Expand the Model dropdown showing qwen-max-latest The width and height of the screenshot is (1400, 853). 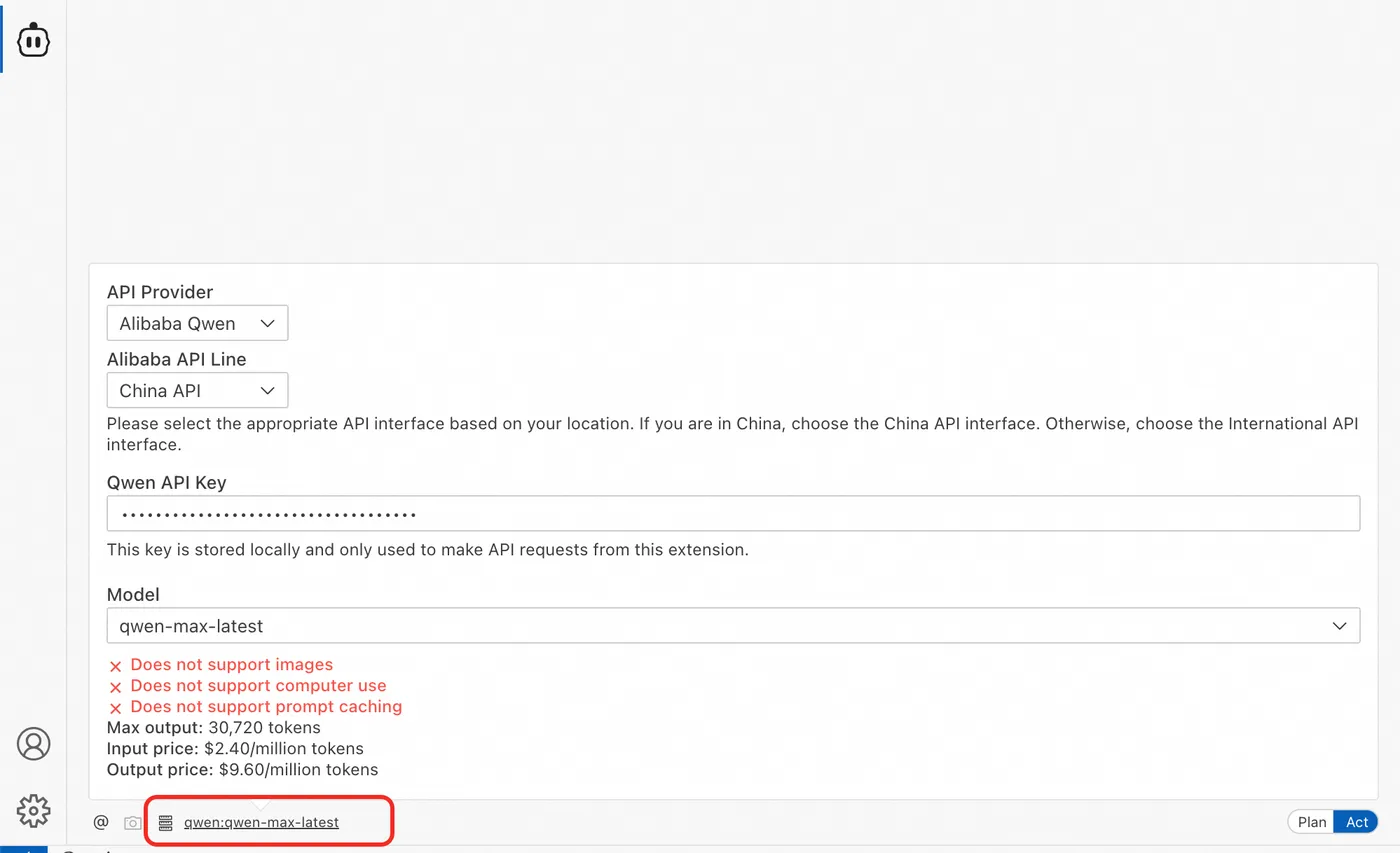tap(733, 626)
